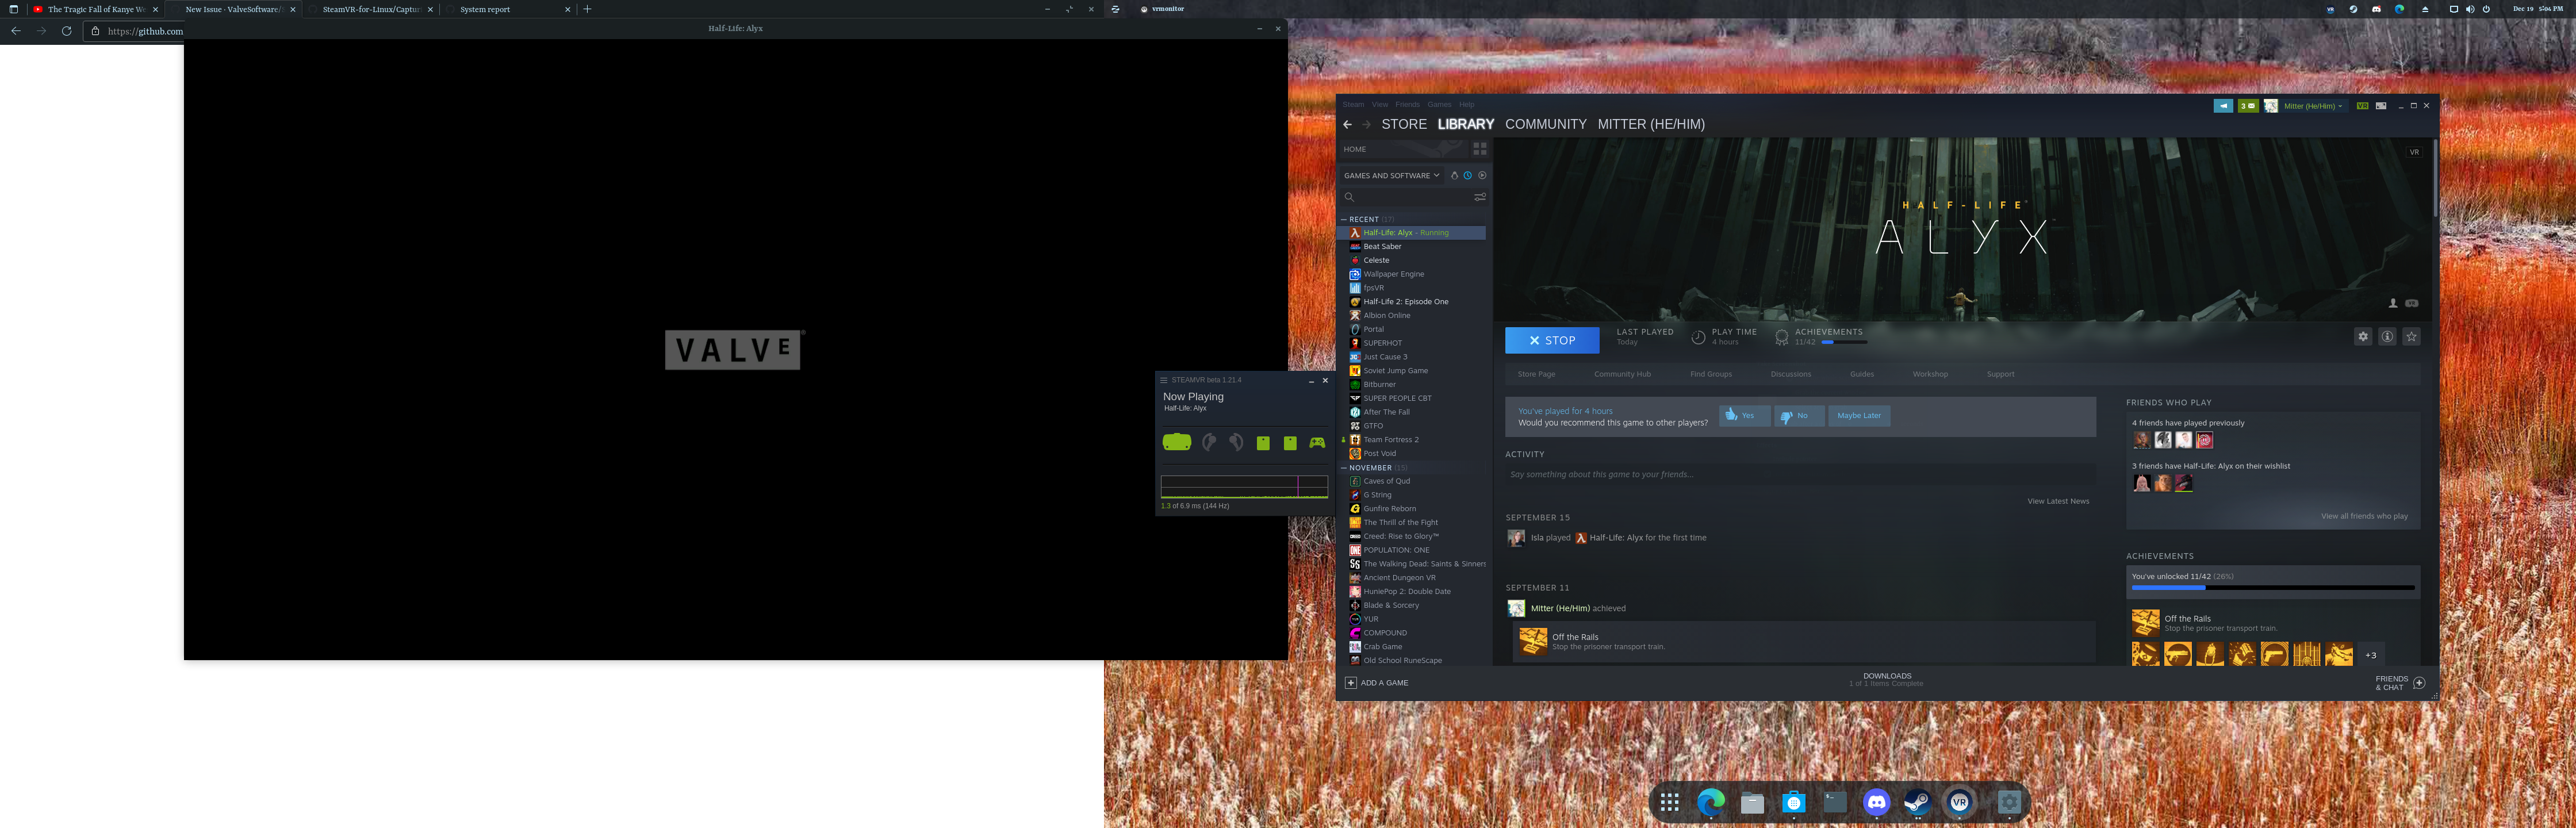Click the green VR mode icon in Steam

pyautogui.click(x=2362, y=106)
